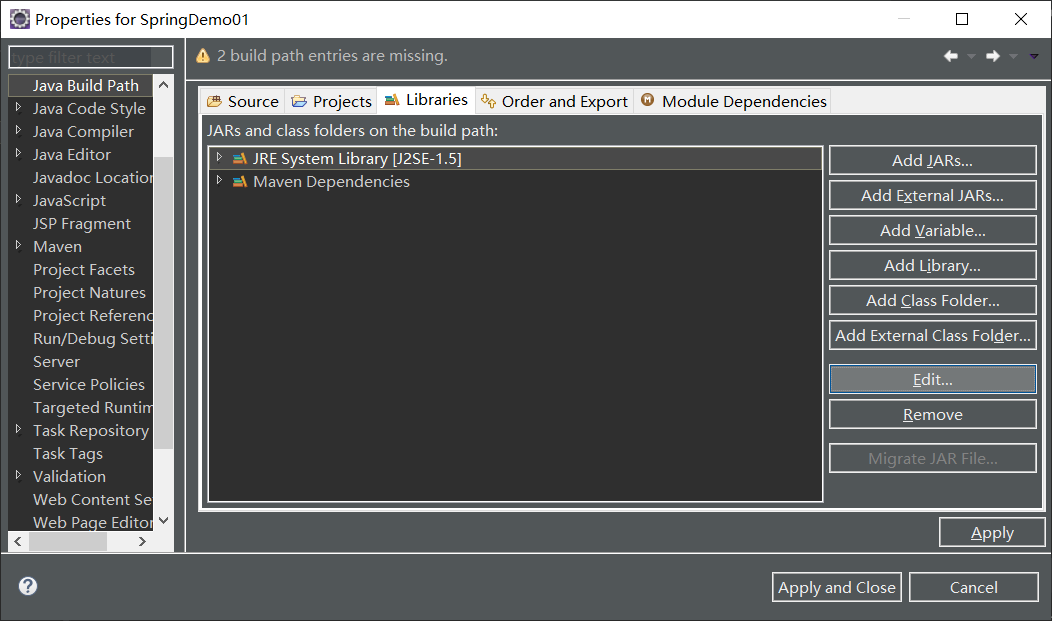1052x621 pixels.
Task: Click the Apply button
Action: click(992, 532)
